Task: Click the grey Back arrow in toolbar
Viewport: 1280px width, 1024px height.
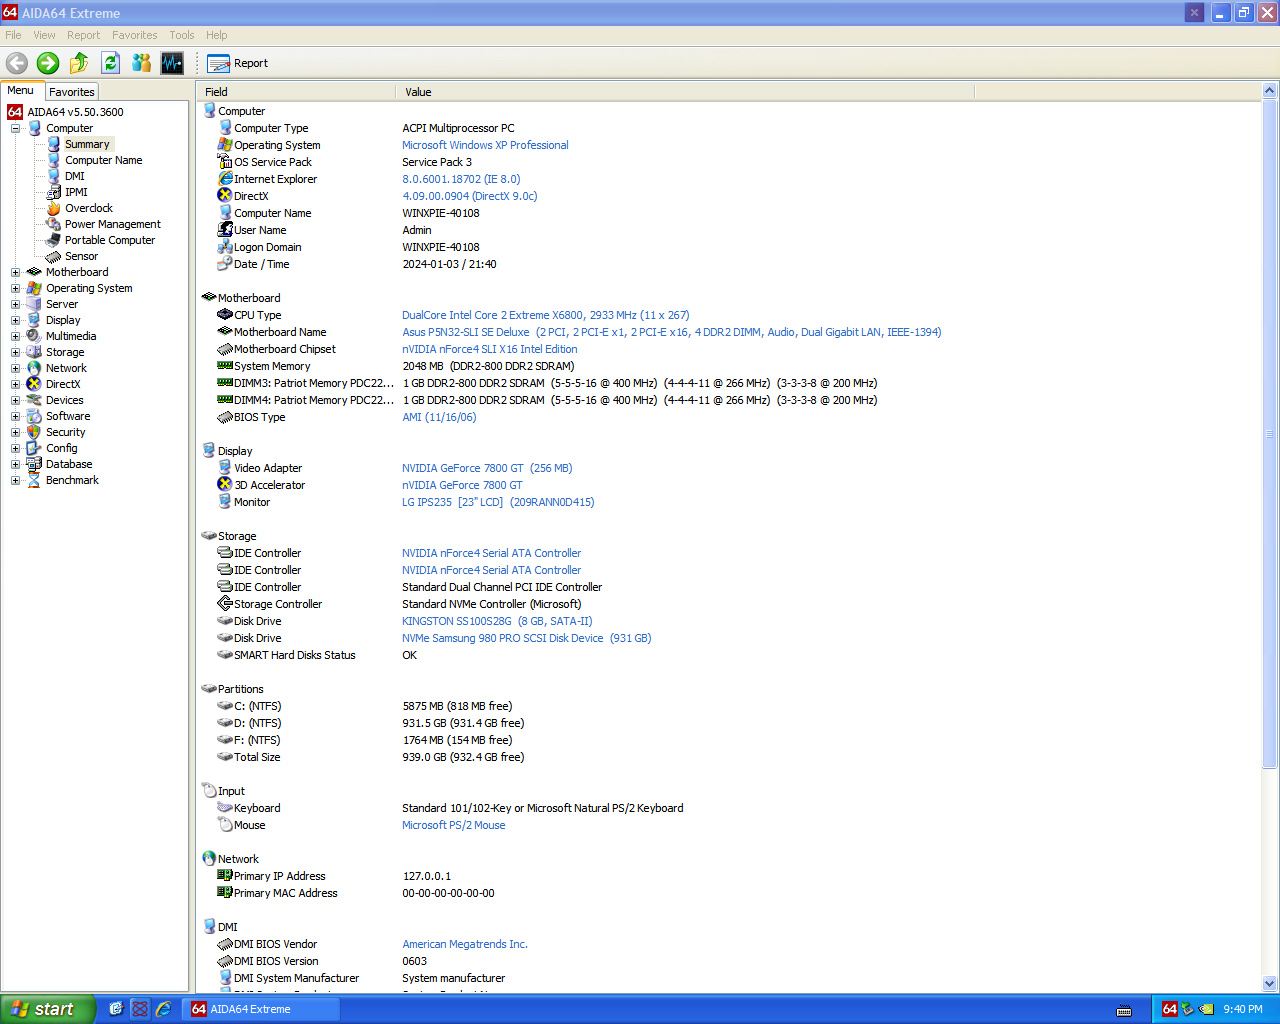Action: coord(17,63)
